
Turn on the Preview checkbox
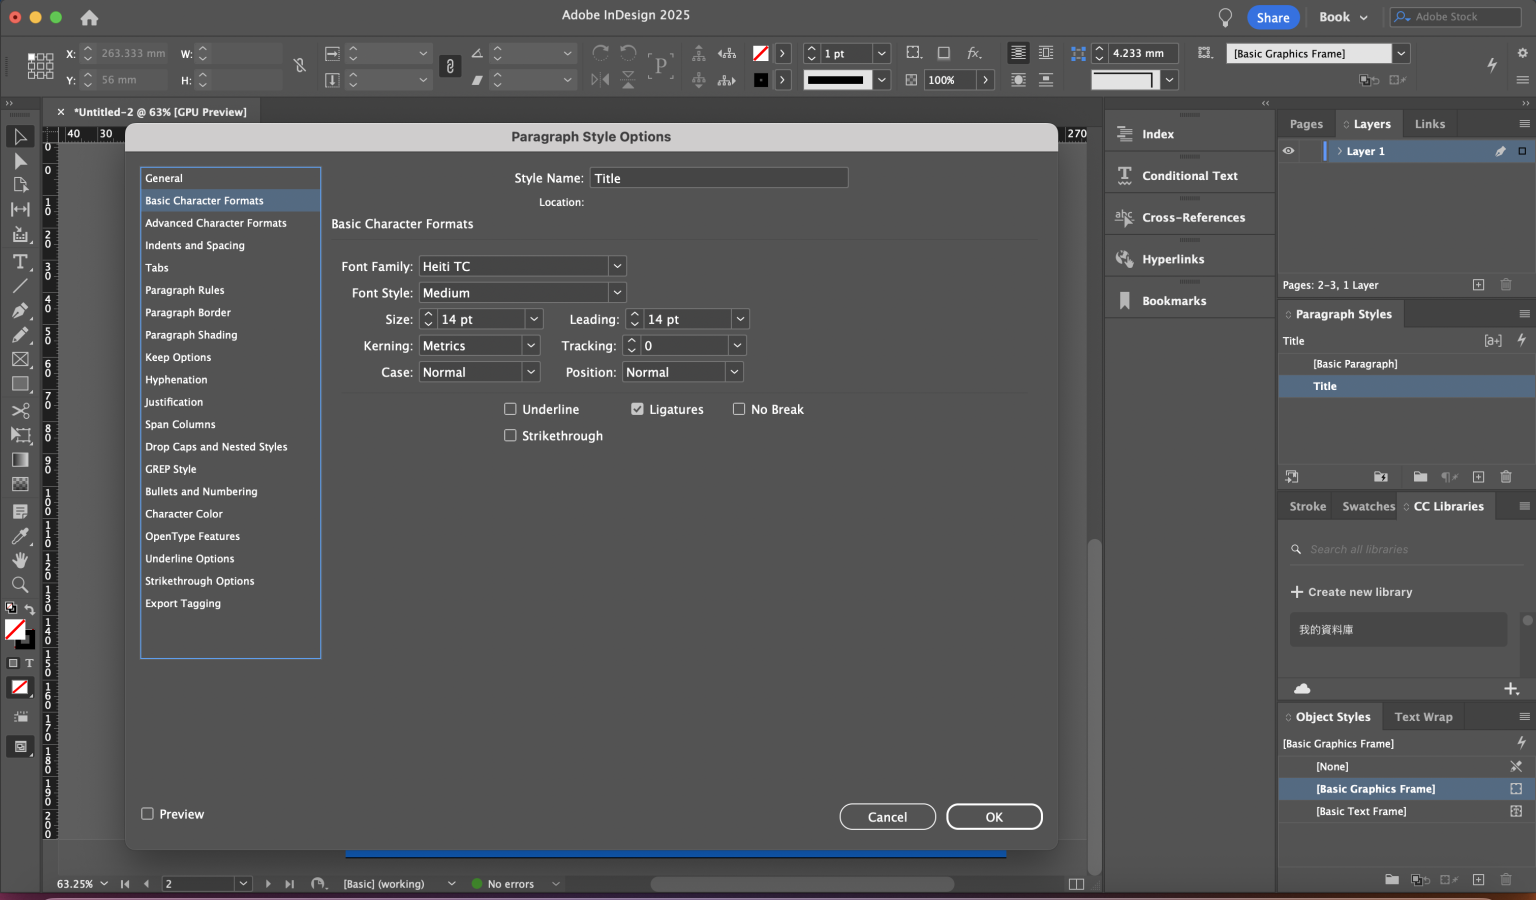click(148, 814)
